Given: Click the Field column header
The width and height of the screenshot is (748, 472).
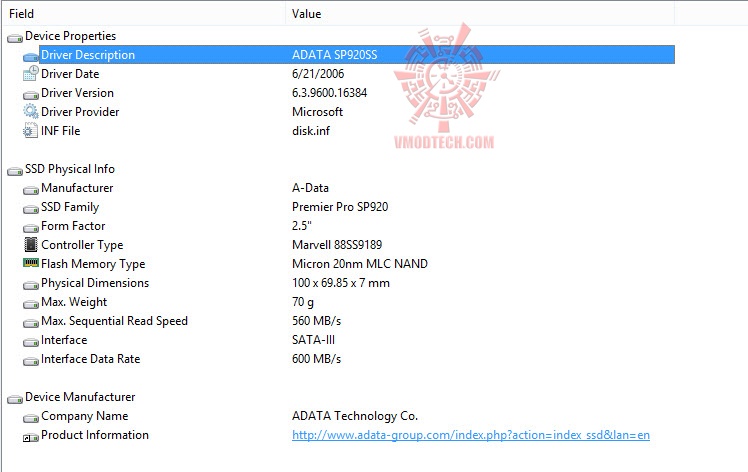Looking at the screenshot, I should pos(21,14).
